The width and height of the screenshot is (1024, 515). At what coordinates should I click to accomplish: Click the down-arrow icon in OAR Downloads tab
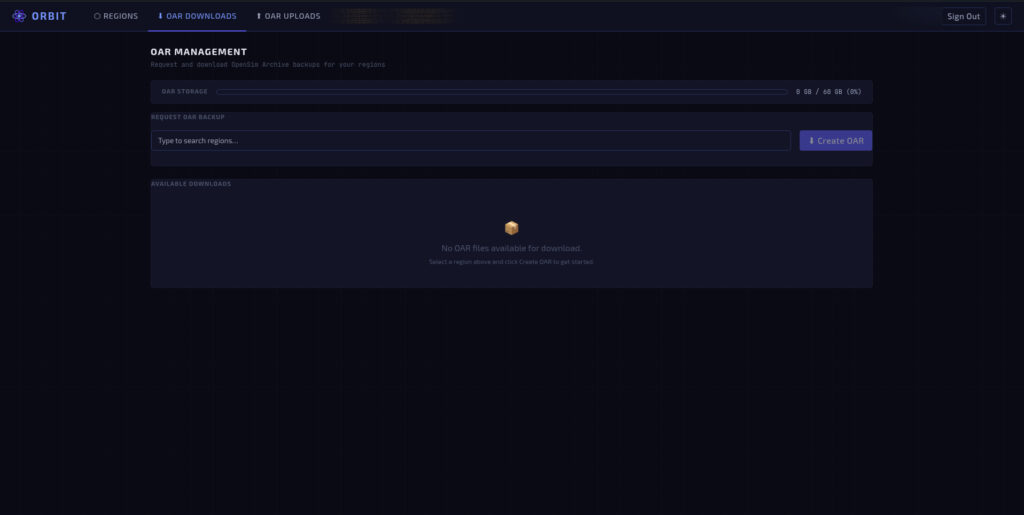point(161,16)
